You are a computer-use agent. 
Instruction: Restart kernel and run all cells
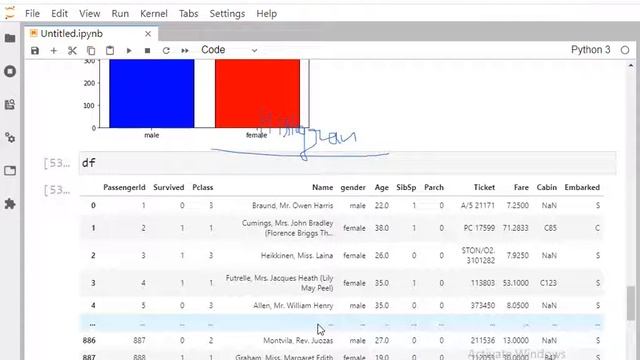click(x=185, y=51)
